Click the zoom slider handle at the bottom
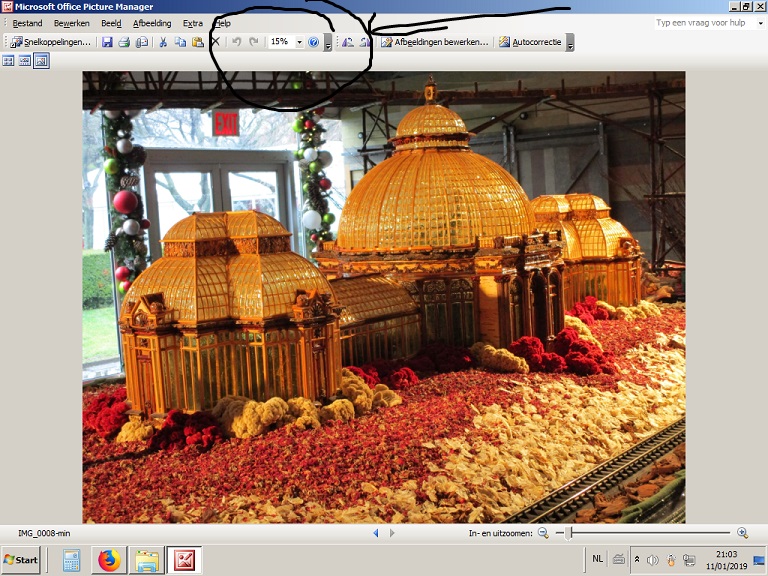 [569, 533]
